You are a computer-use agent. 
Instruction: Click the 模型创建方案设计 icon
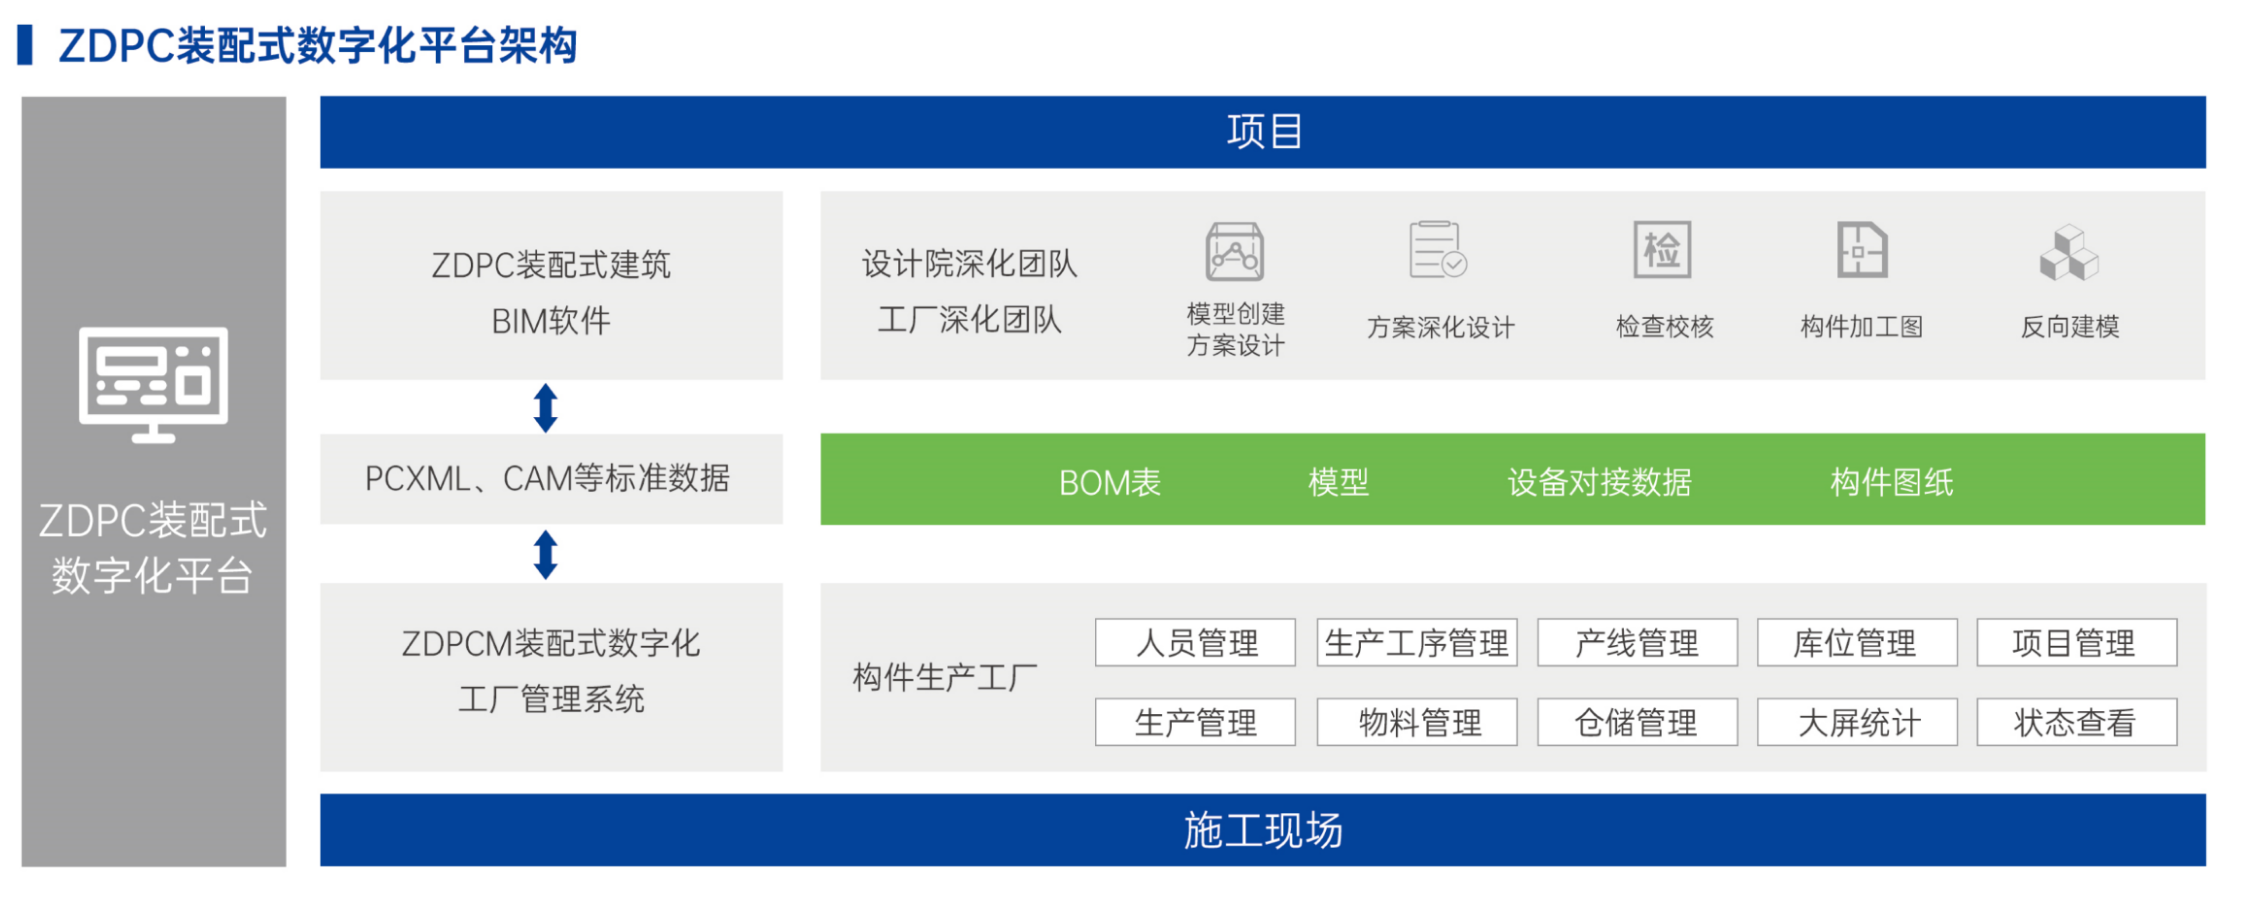click(x=1234, y=251)
